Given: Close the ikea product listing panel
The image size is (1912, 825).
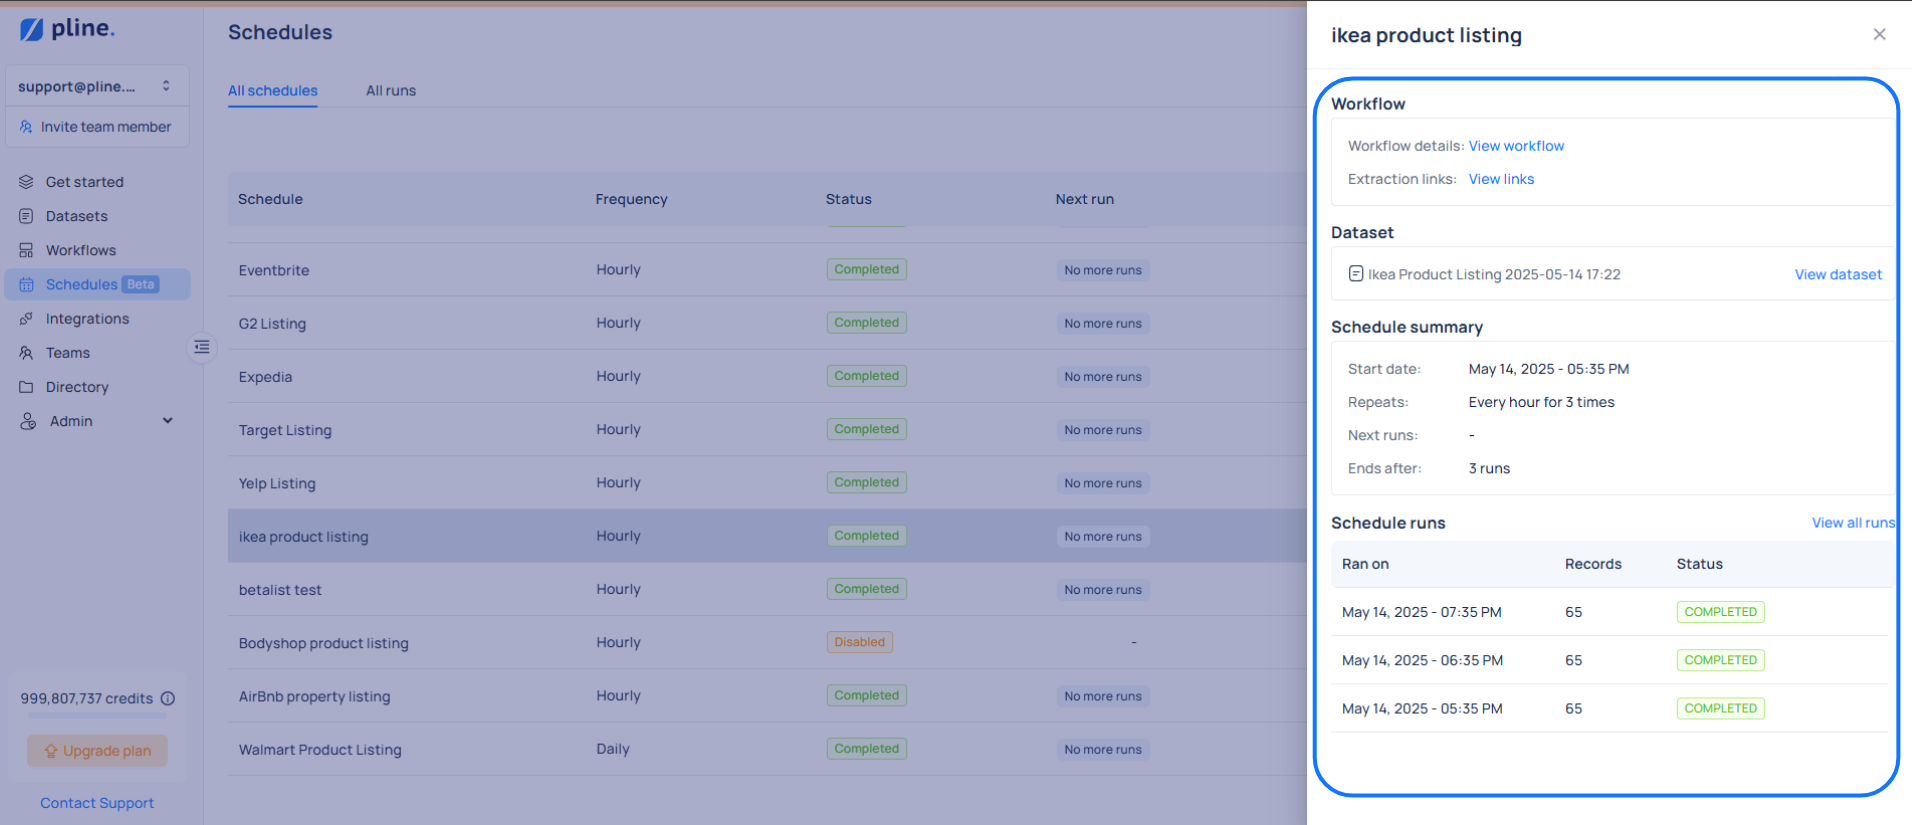Looking at the screenshot, I should point(1879,35).
